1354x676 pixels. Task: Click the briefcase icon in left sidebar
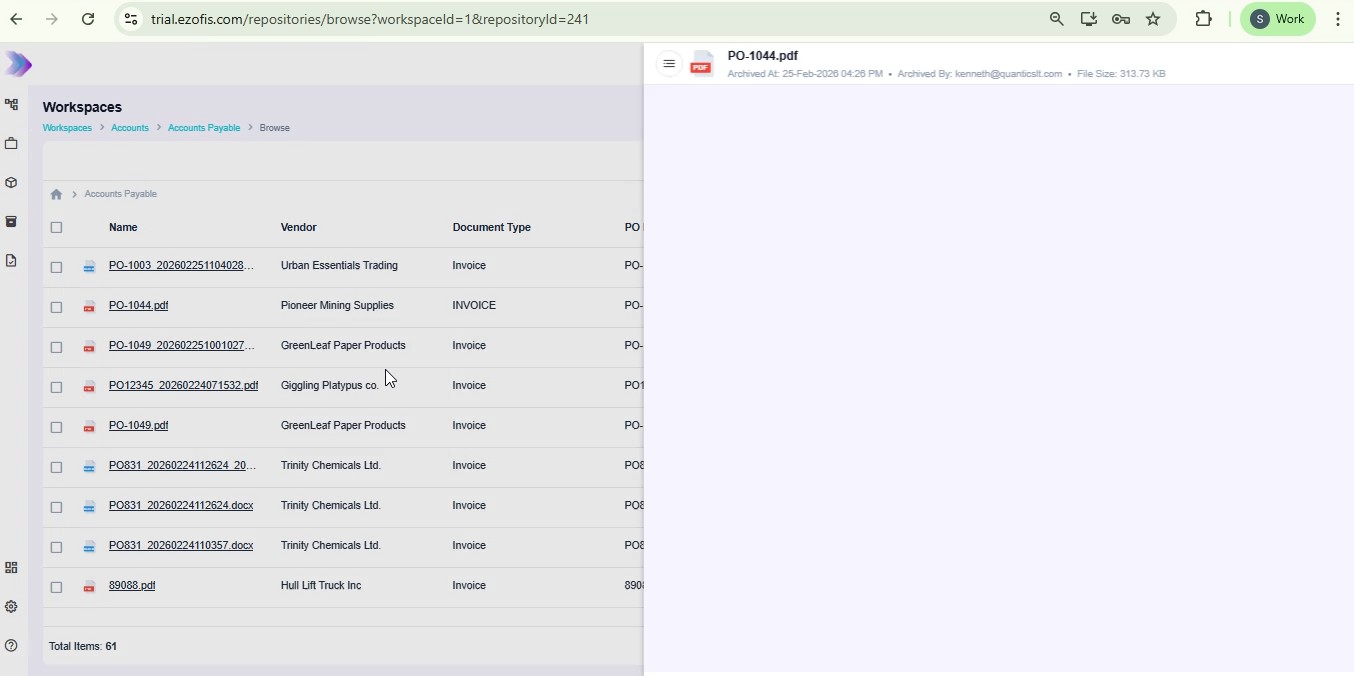click(12, 144)
